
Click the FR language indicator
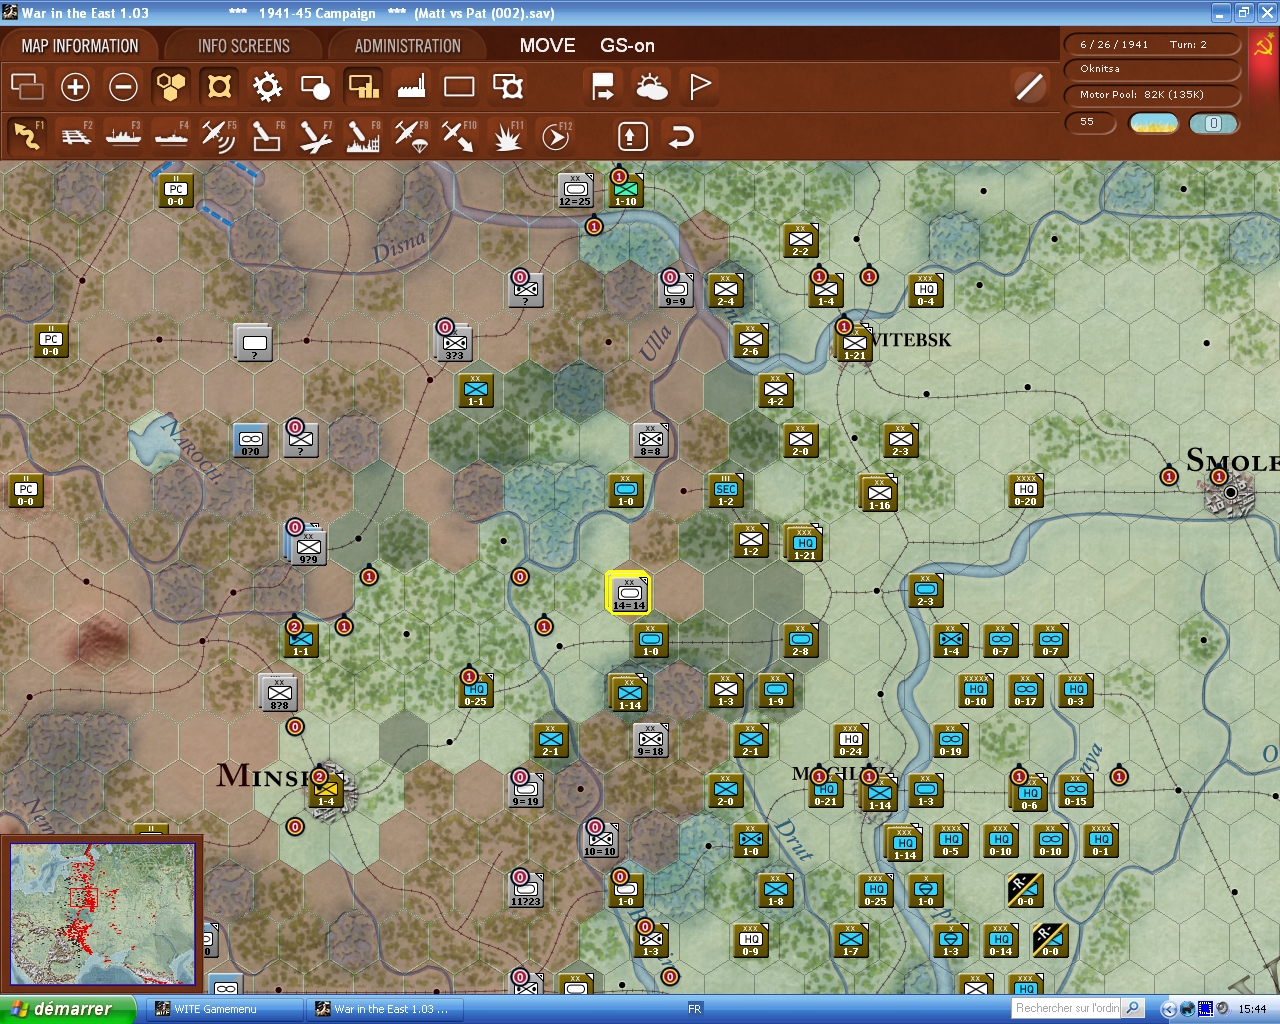(695, 1009)
